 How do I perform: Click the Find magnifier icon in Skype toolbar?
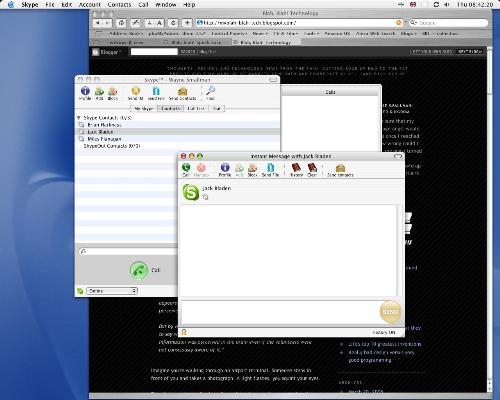[211, 91]
